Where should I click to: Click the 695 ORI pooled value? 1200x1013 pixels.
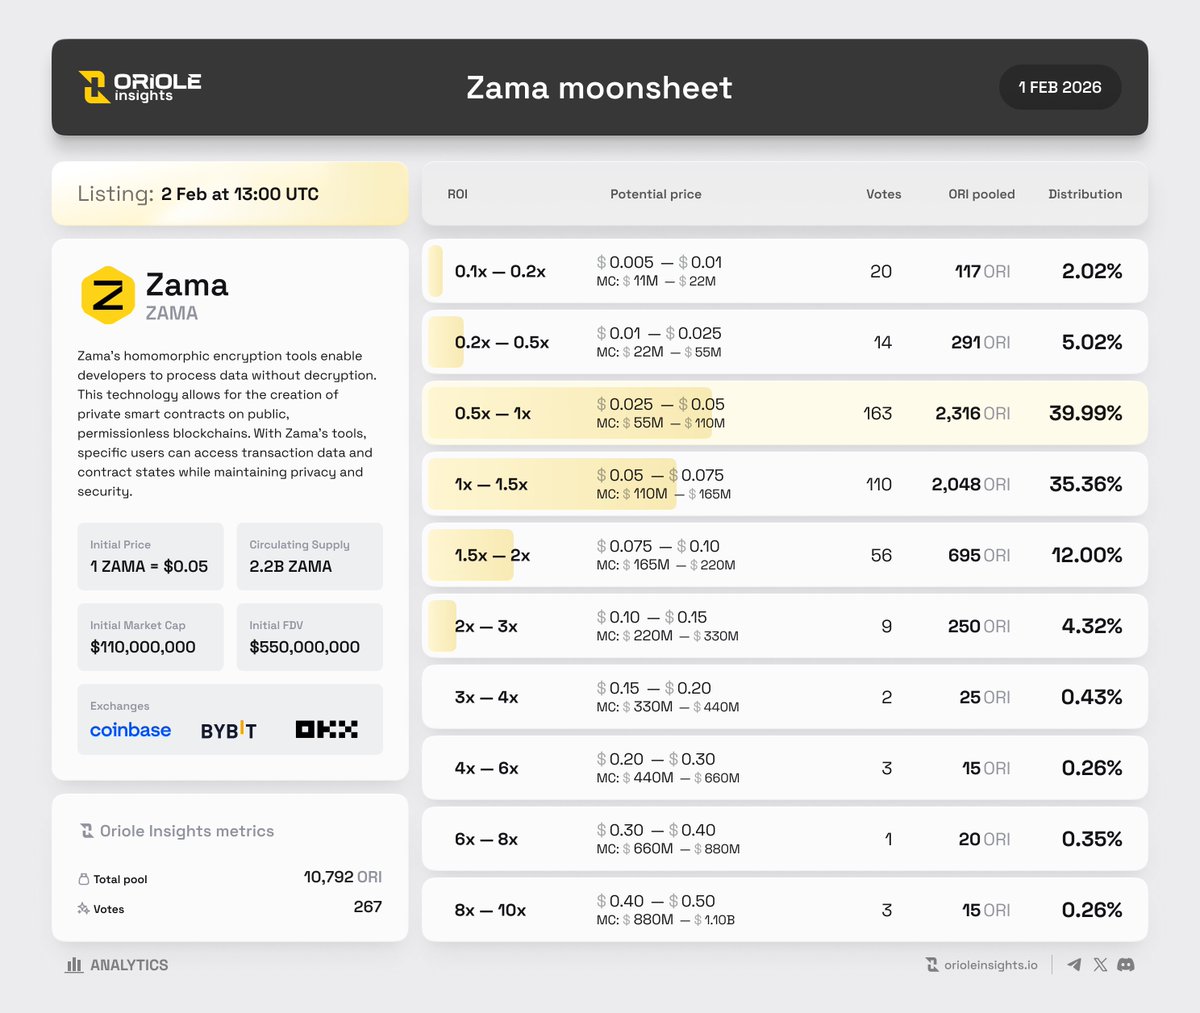click(979, 555)
